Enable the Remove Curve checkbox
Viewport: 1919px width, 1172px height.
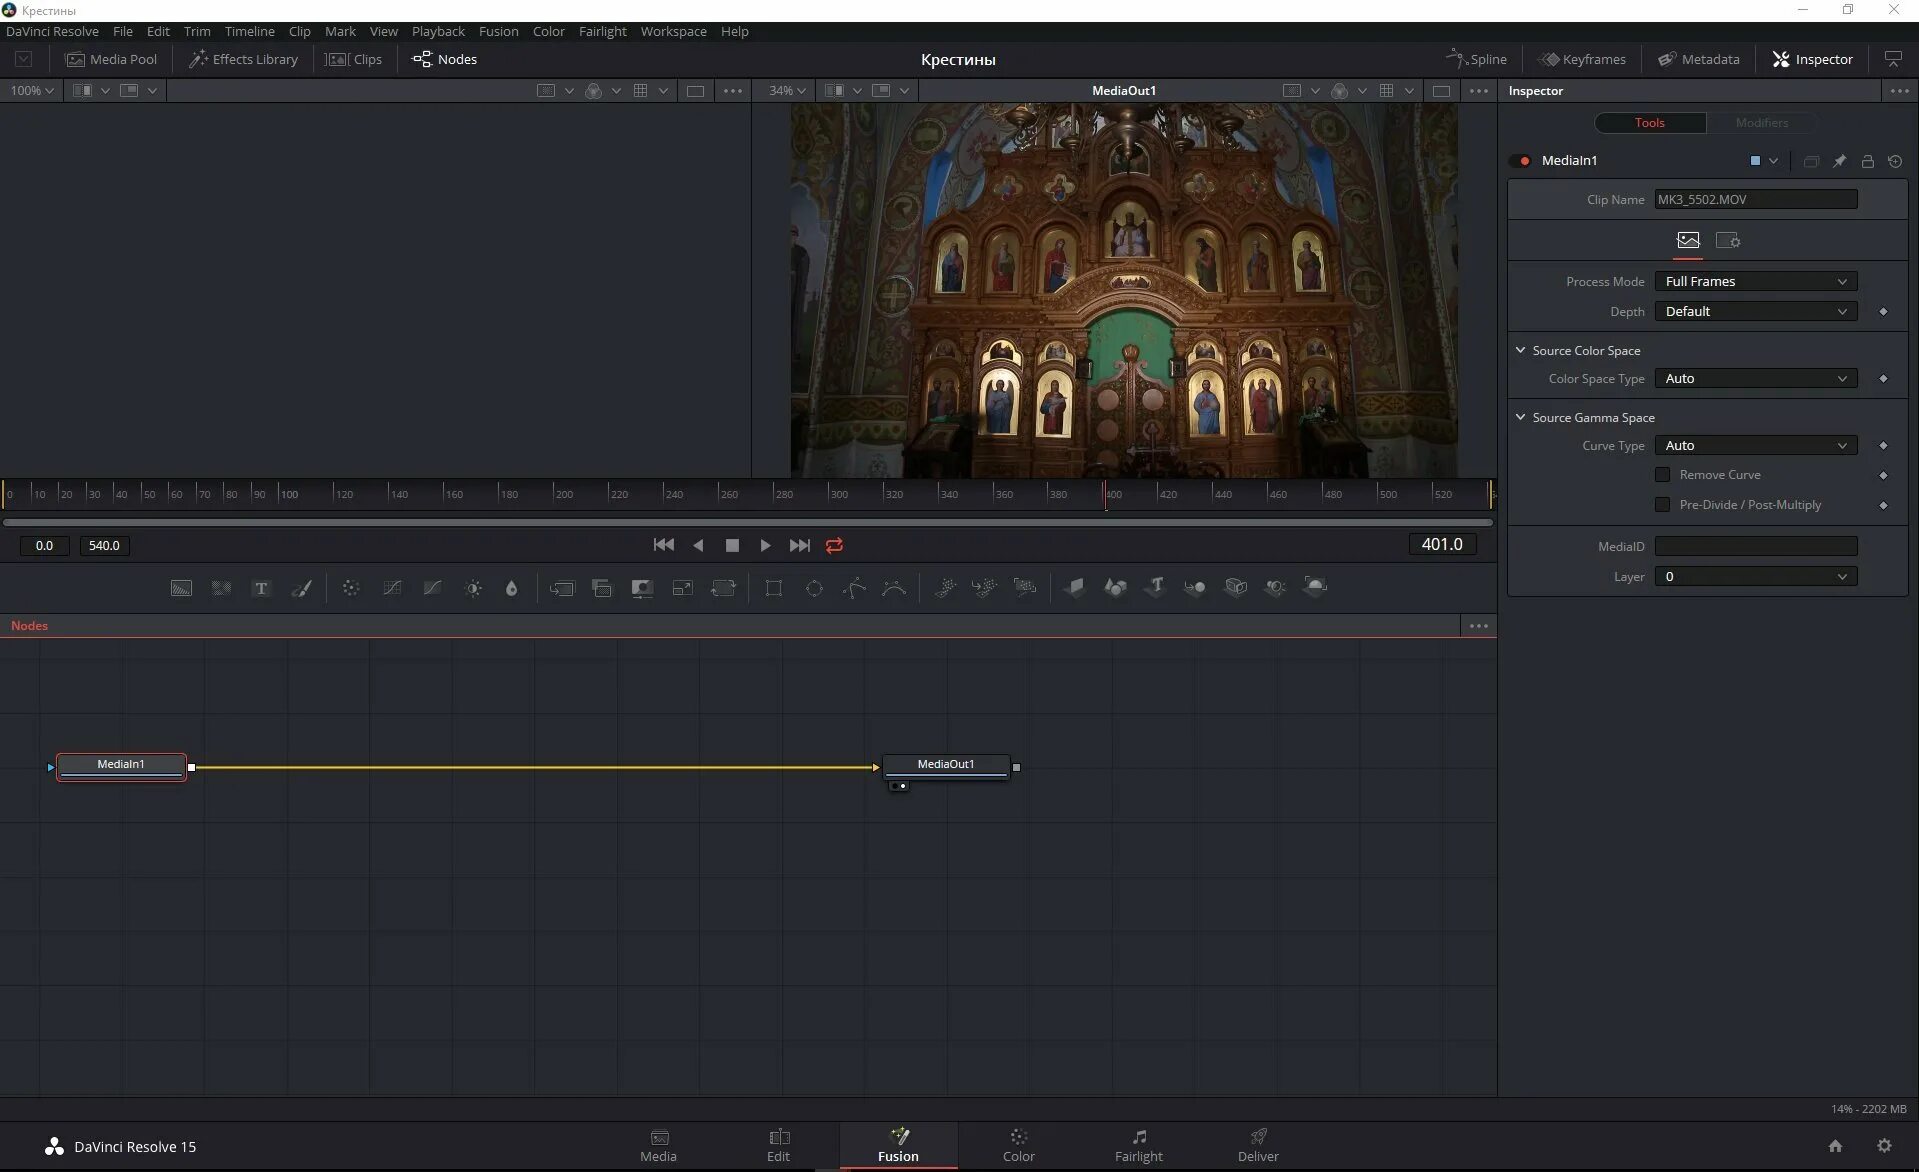[x=1663, y=475]
